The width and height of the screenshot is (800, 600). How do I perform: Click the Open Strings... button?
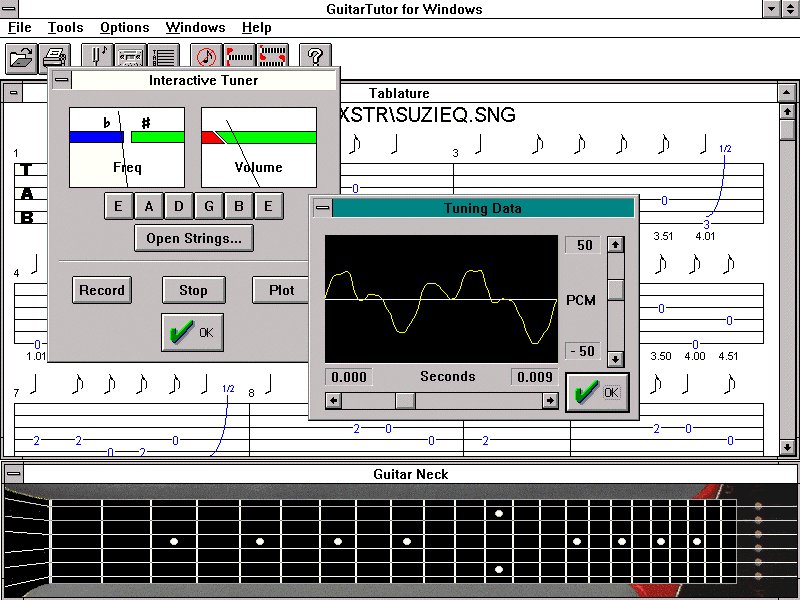click(x=194, y=238)
